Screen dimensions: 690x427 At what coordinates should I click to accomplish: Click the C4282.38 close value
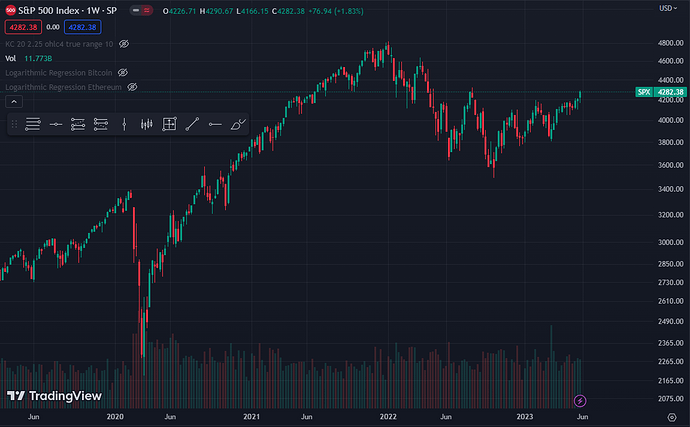pos(288,11)
